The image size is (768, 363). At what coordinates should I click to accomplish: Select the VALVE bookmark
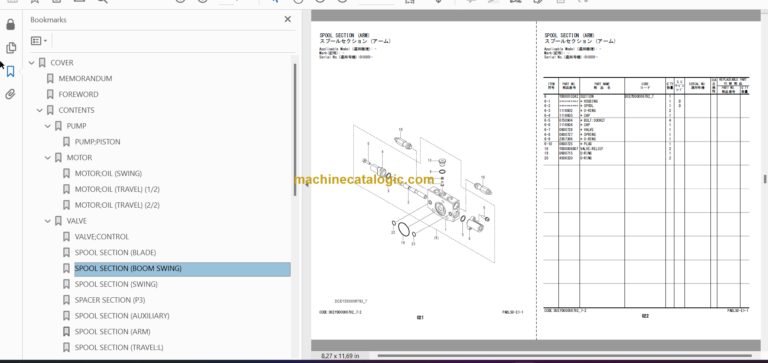click(77, 221)
